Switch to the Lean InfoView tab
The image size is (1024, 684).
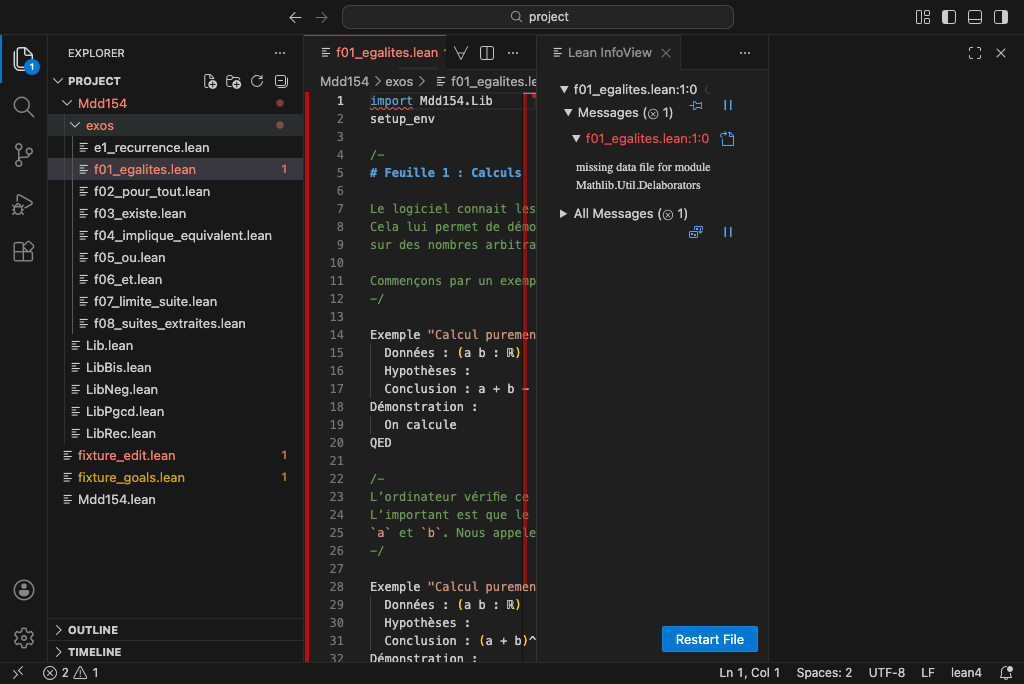click(x=609, y=53)
